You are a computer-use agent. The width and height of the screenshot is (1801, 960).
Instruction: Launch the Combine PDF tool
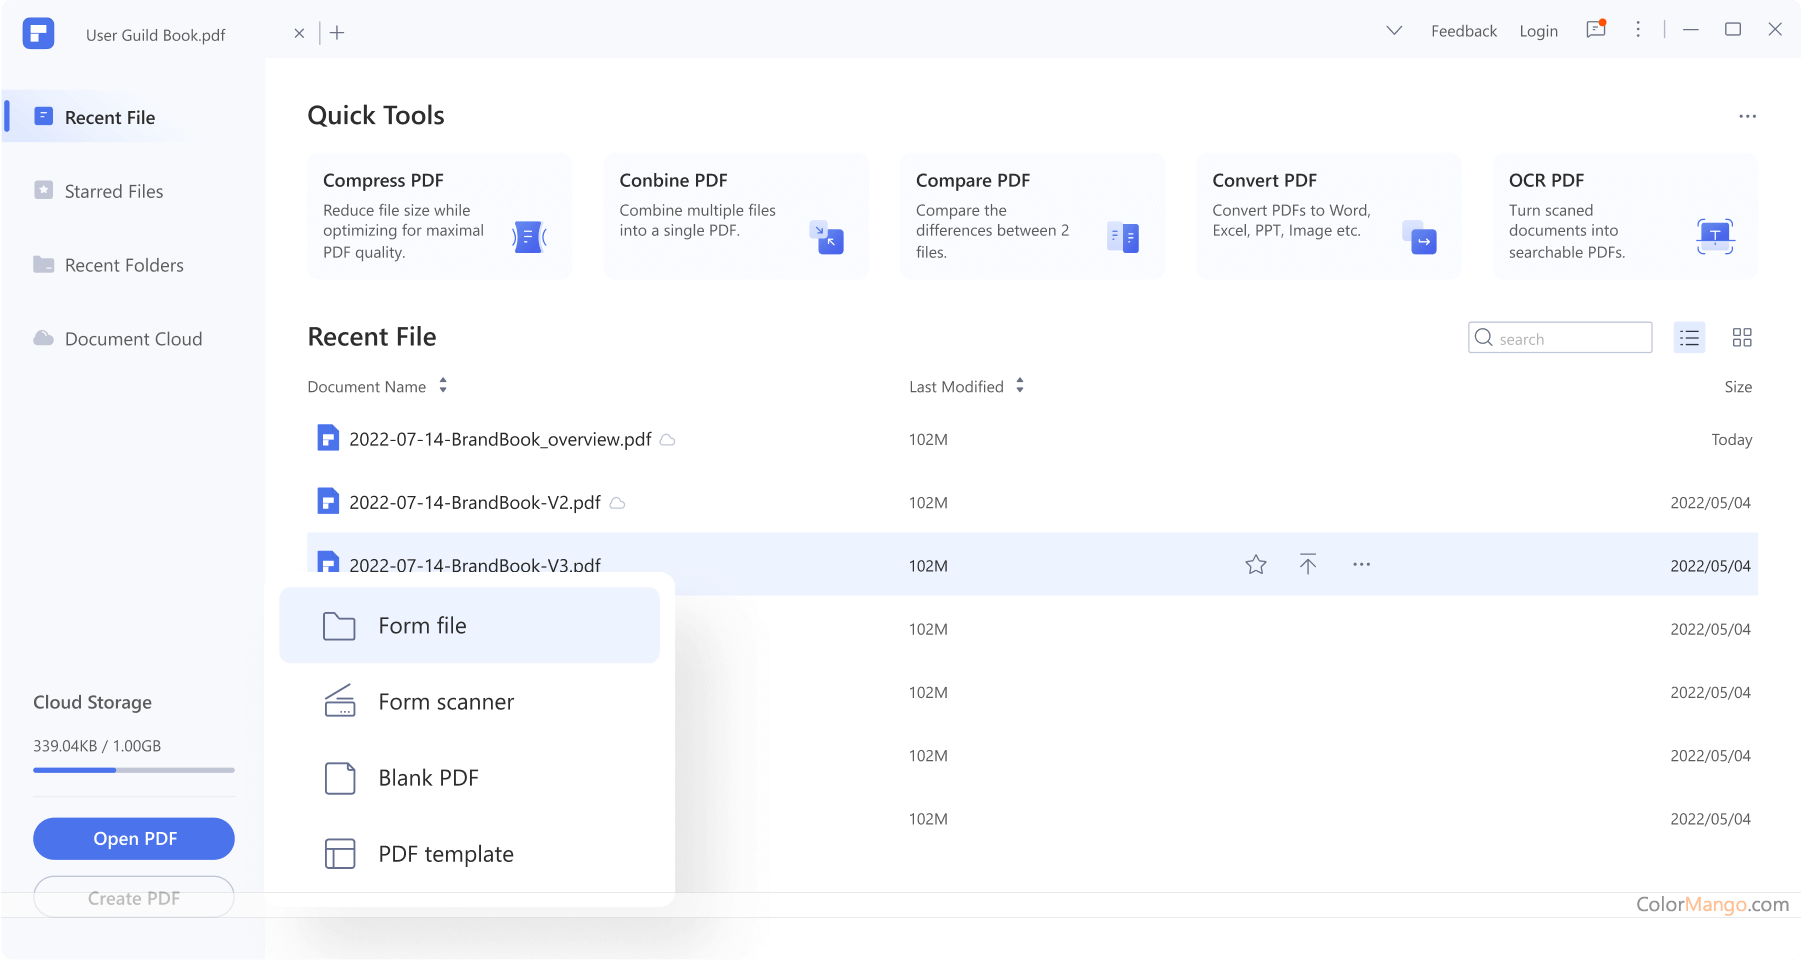coord(735,216)
